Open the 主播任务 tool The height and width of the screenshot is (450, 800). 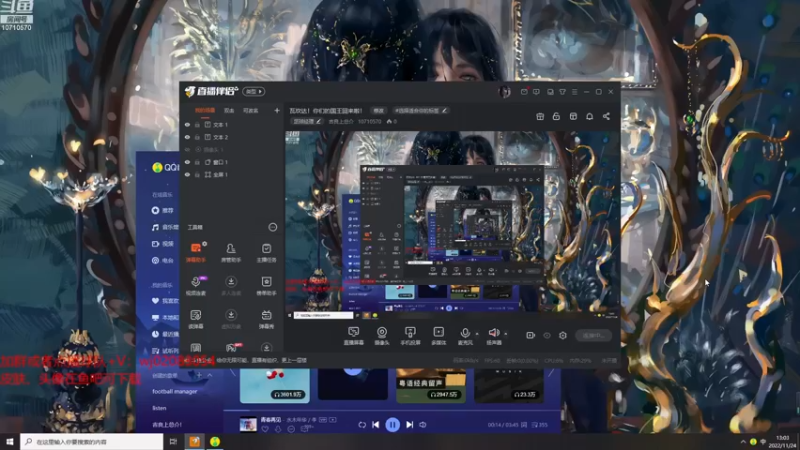coord(267,250)
